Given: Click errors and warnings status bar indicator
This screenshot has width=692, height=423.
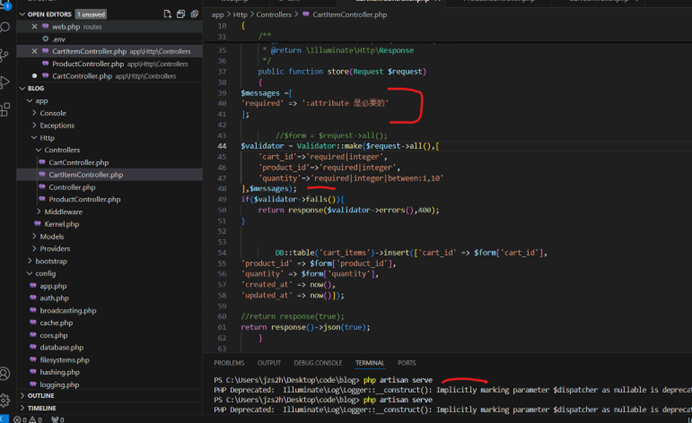Looking at the screenshot, I should (x=28, y=419).
